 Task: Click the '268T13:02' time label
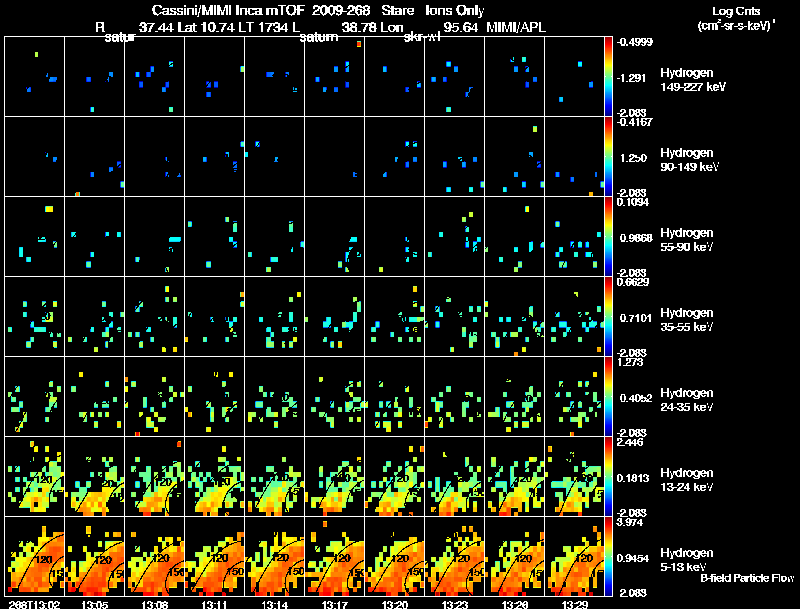click(x=34, y=604)
